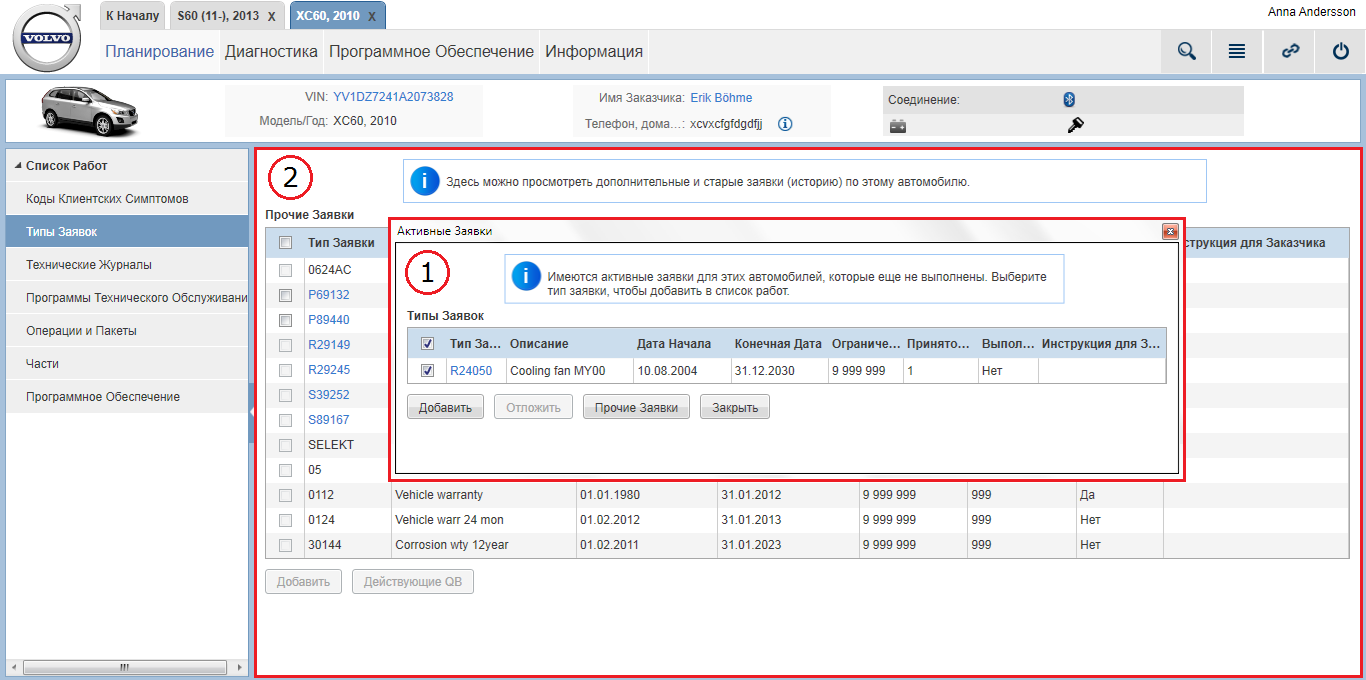The height and width of the screenshot is (680, 1366).
Task: Switch to the S60 (11-), 2013 tab
Action: (217, 16)
